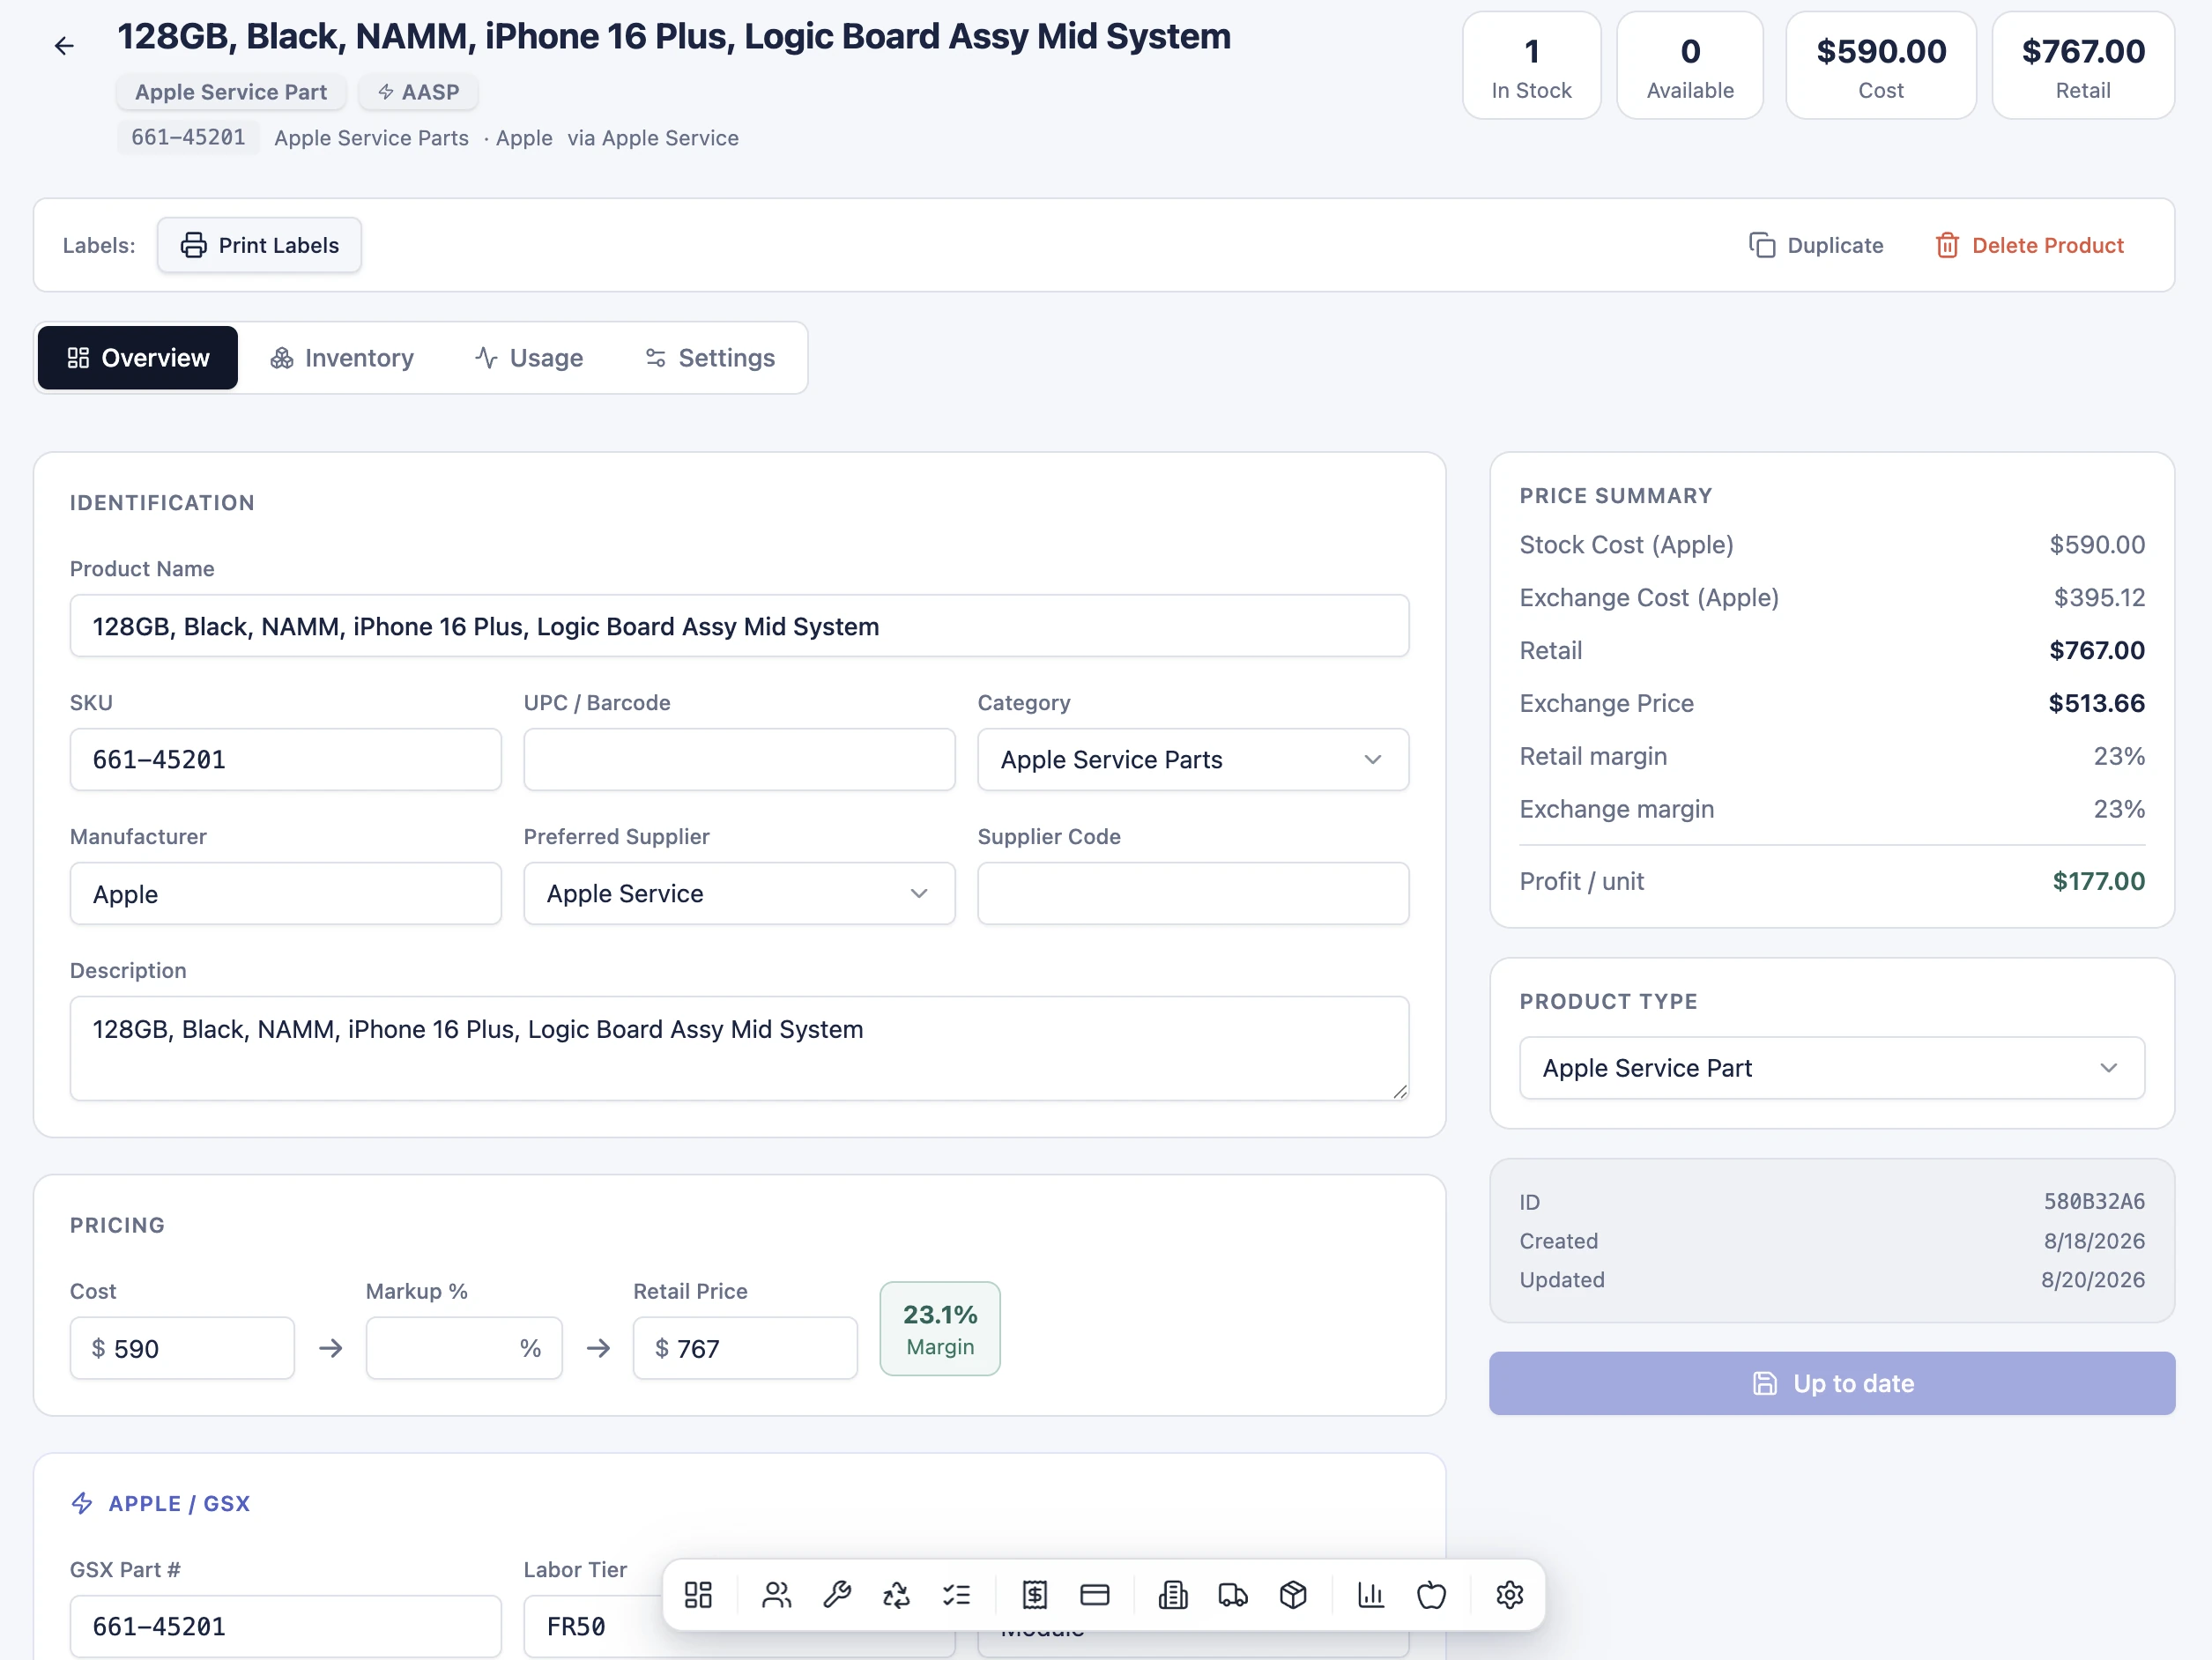The width and height of the screenshot is (2212, 1660).
Task: Open the Usage tab
Action: 529,358
